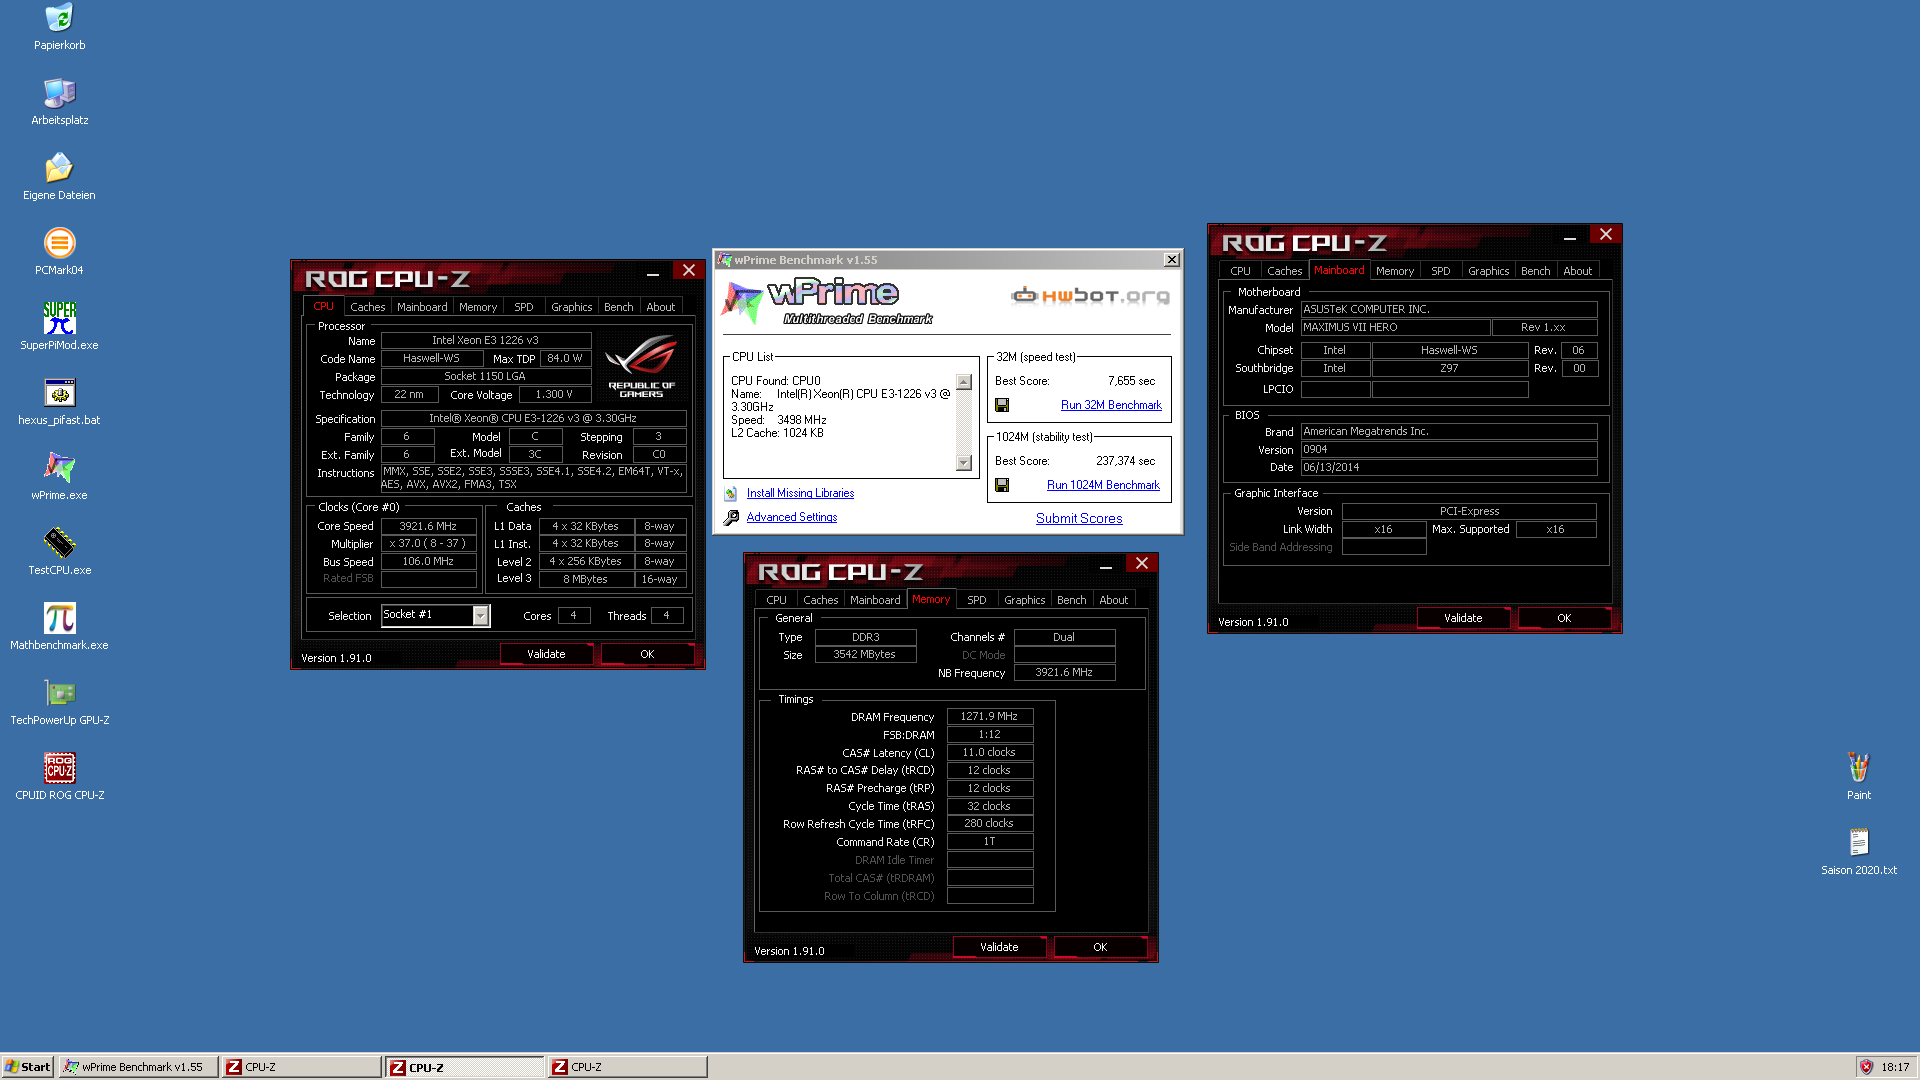Open Graphics tab in left CPU-Z window
The height and width of the screenshot is (1080, 1920).
pyautogui.click(x=572, y=307)
